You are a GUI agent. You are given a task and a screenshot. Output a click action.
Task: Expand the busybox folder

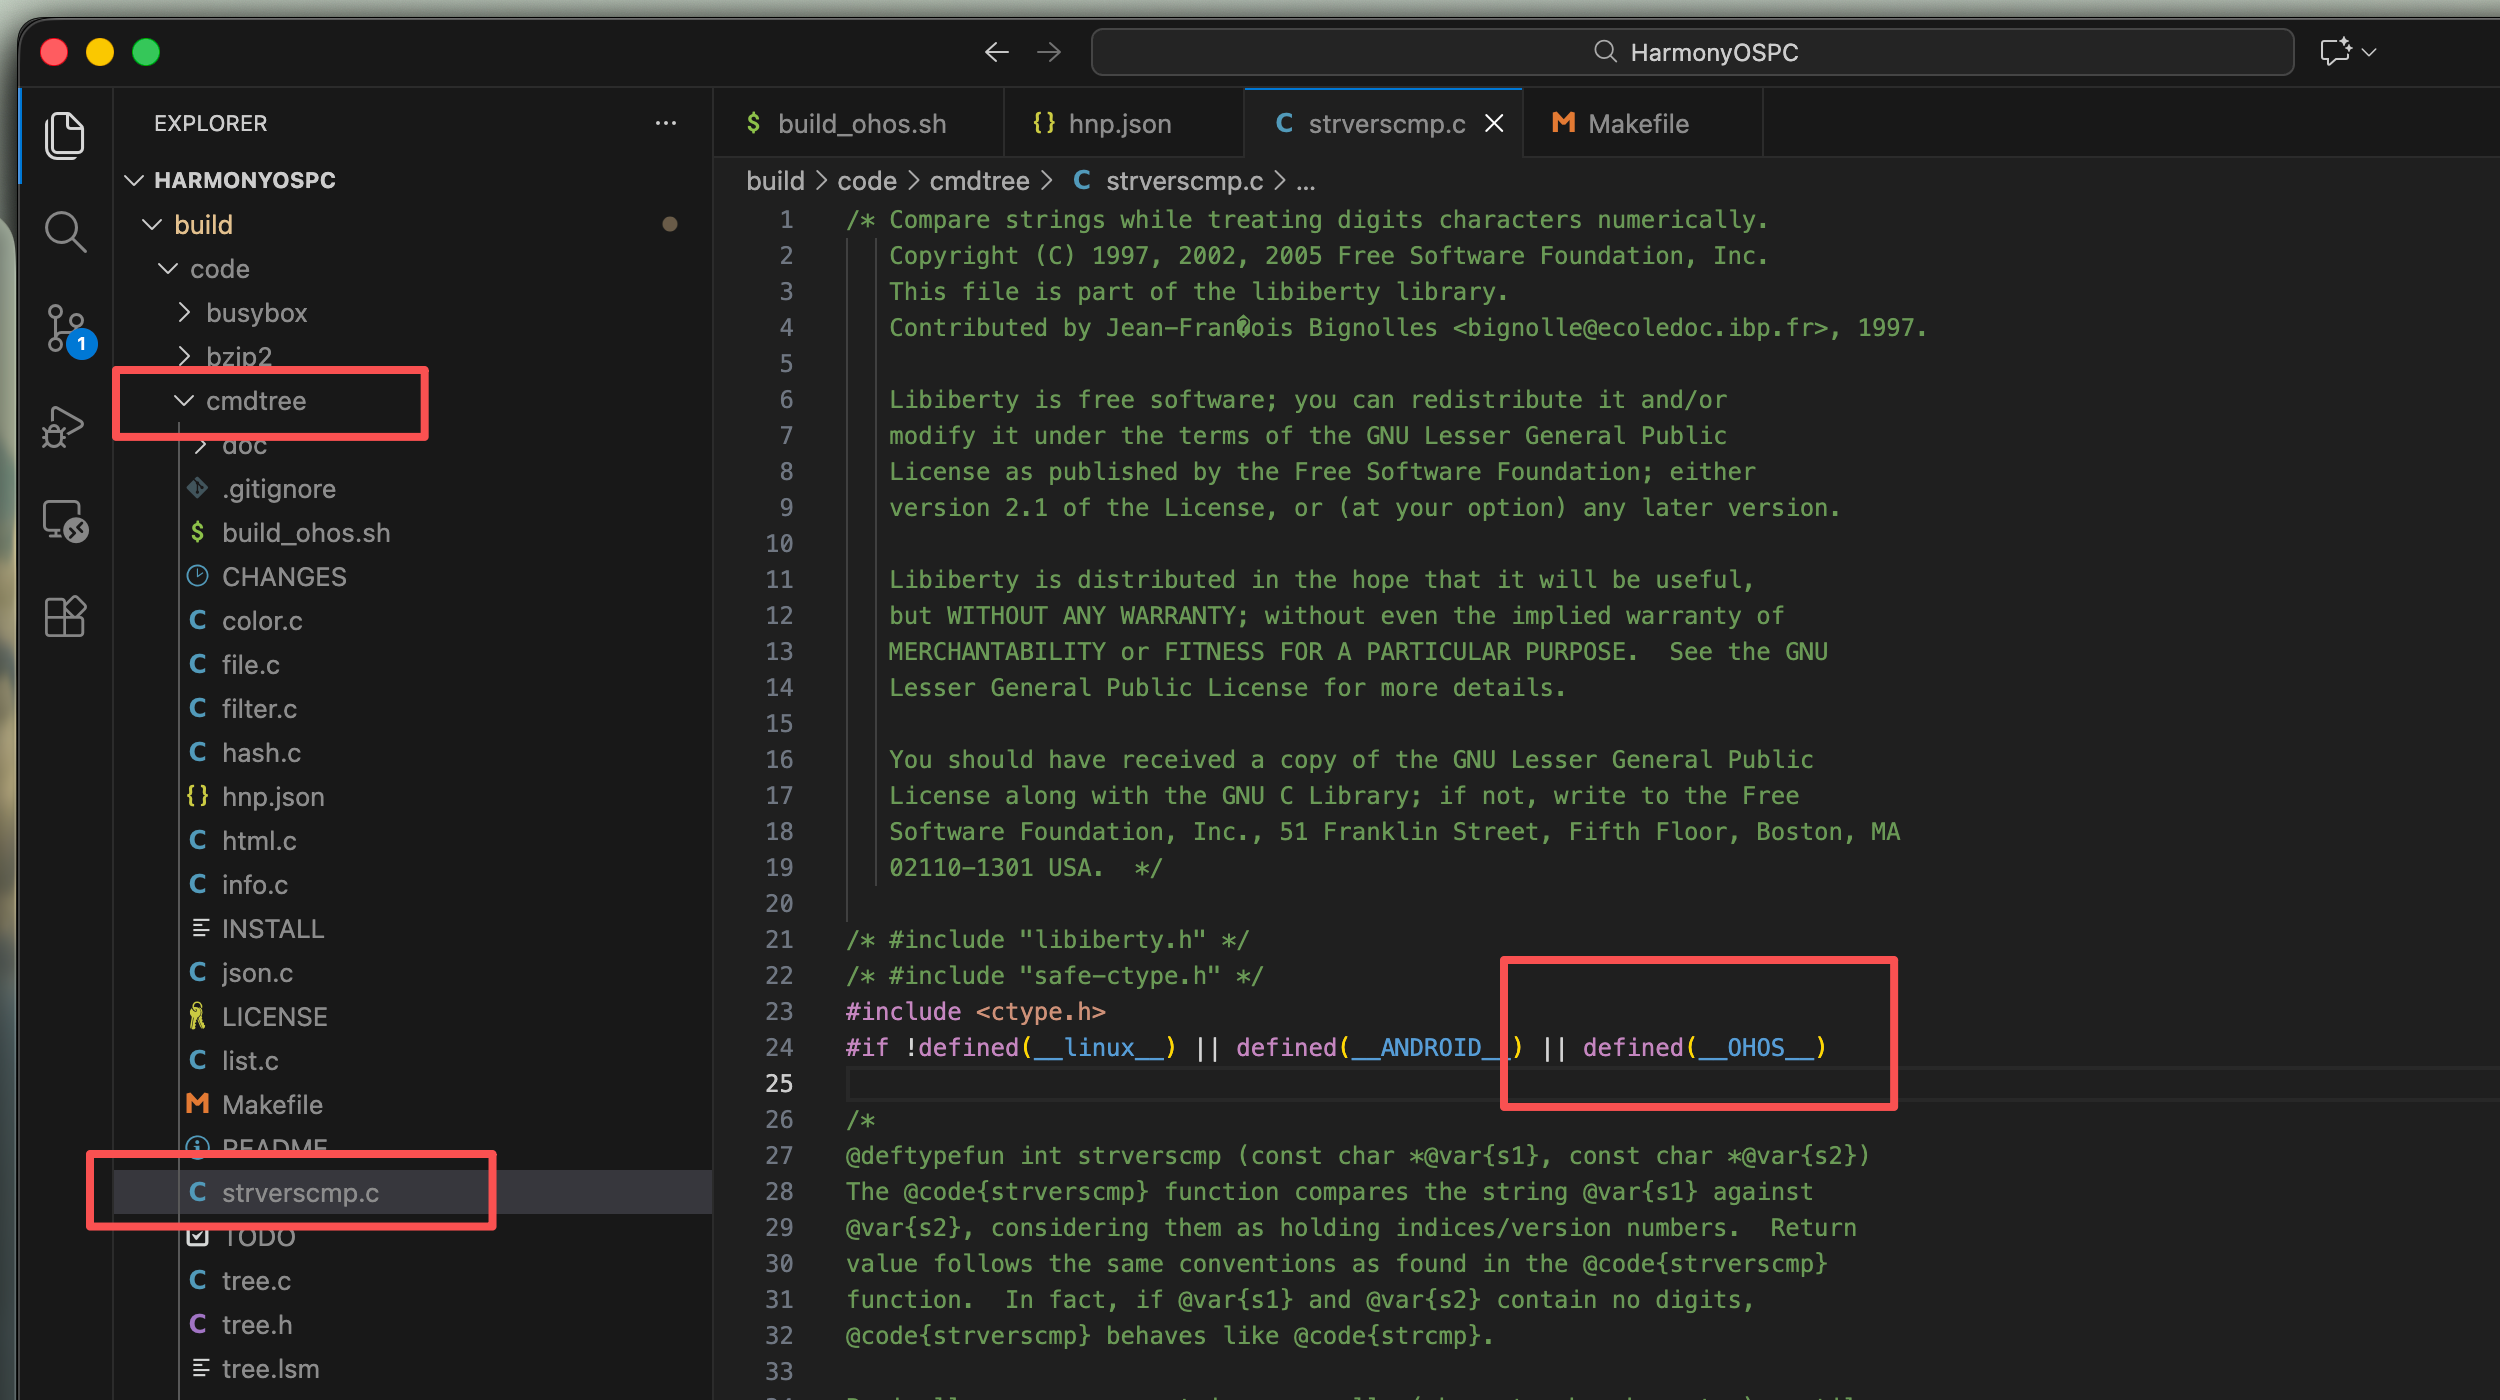pos(255,313)
